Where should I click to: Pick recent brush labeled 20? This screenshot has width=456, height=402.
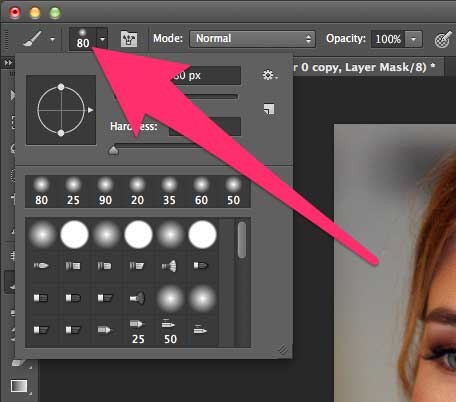pyautogui.click(x=137, y=192)
